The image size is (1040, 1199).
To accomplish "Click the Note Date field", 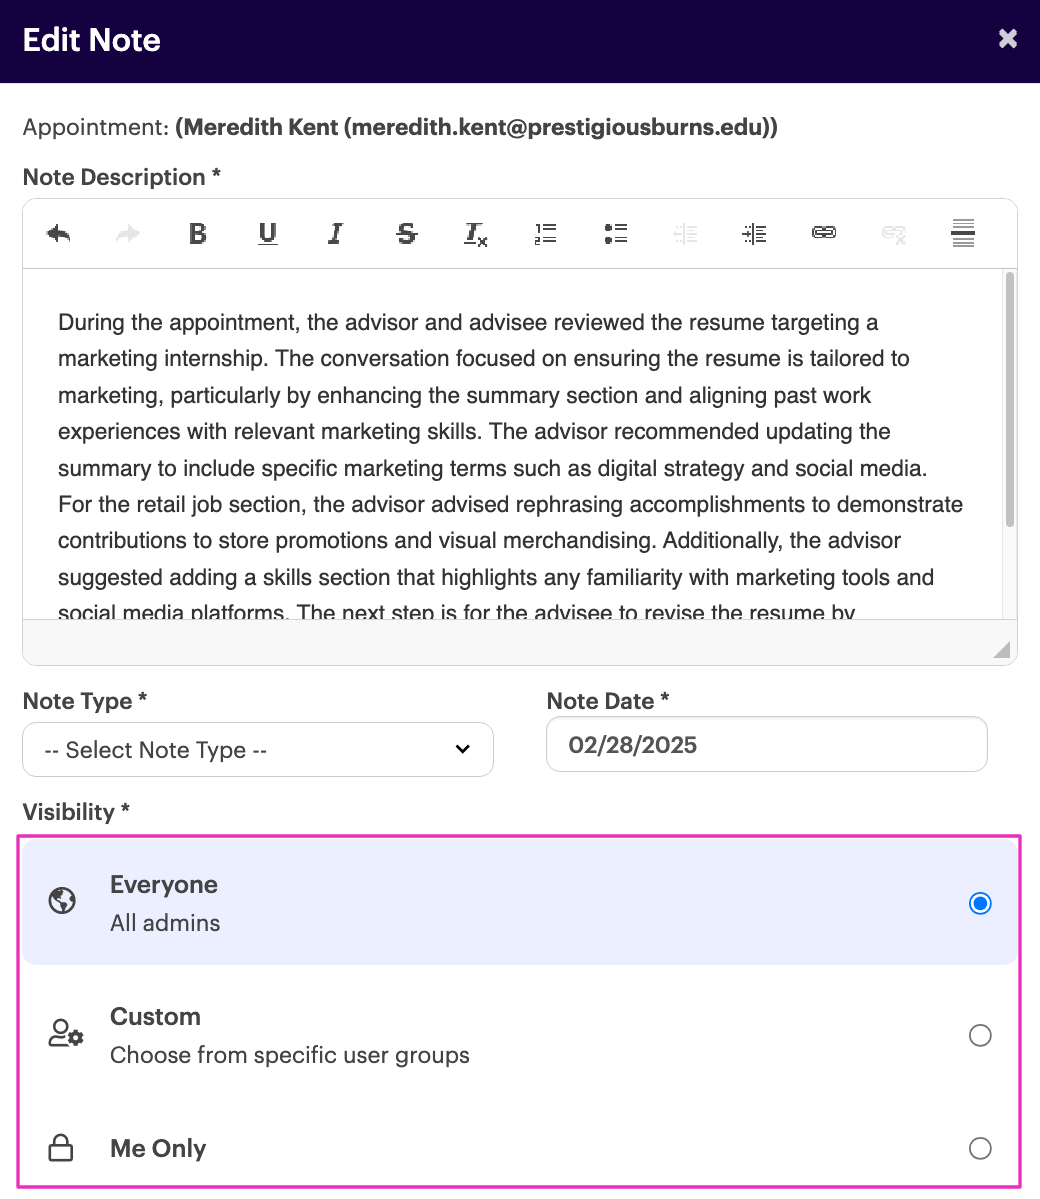I will 766,745.
